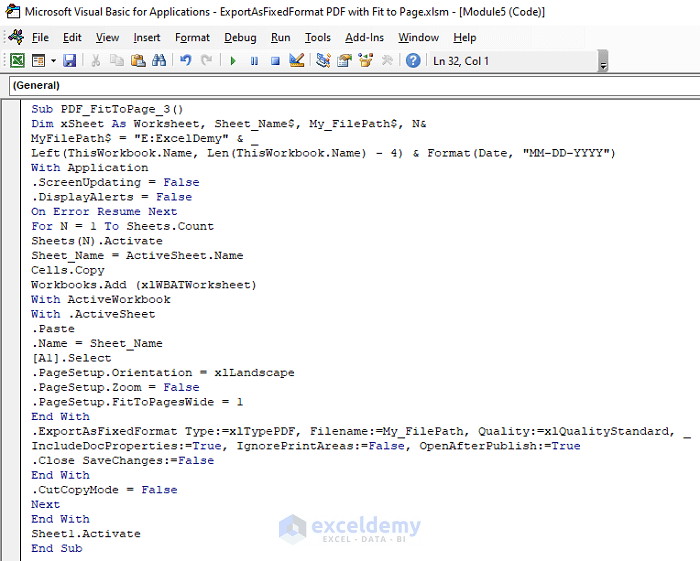The image size is (700, 561).
Task: Click the View Microsoft Excel icon
Action: point(17,60)
